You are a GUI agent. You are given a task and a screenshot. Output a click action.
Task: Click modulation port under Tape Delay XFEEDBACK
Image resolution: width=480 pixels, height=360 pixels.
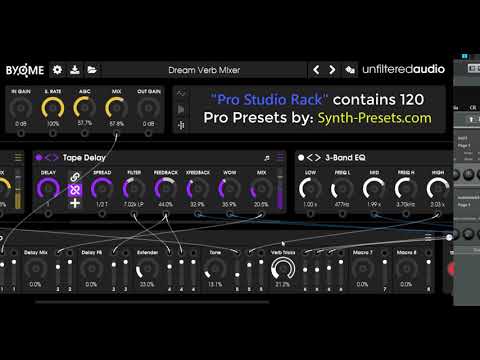[x=197, y=214]
